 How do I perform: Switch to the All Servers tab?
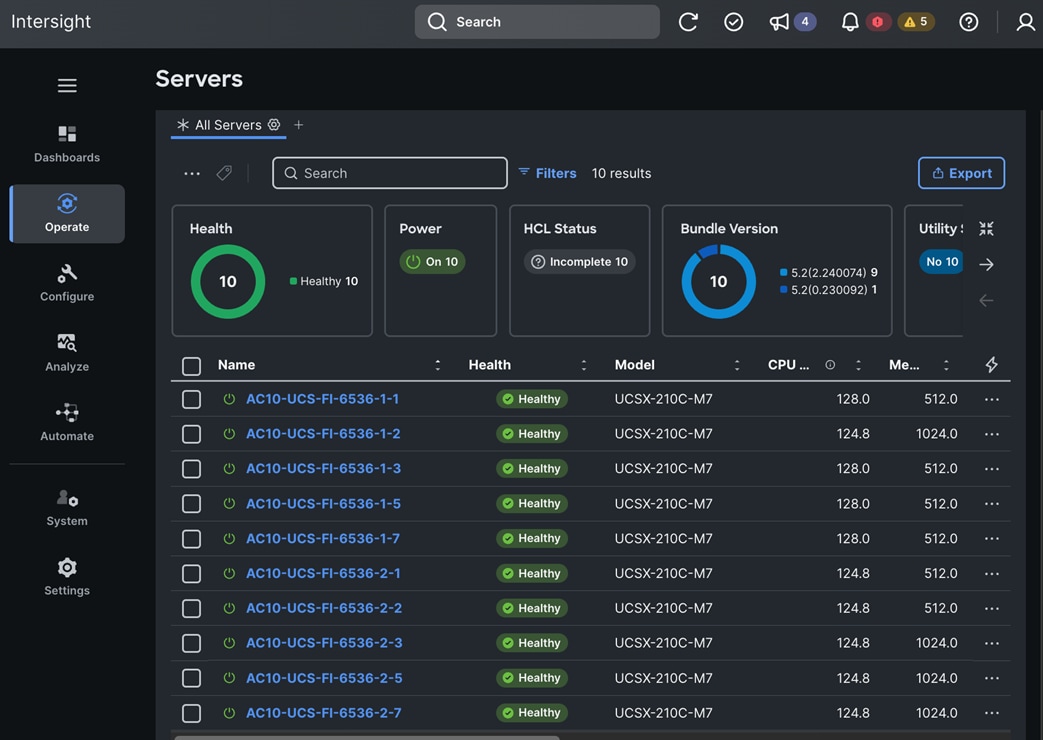coord(228,125)
